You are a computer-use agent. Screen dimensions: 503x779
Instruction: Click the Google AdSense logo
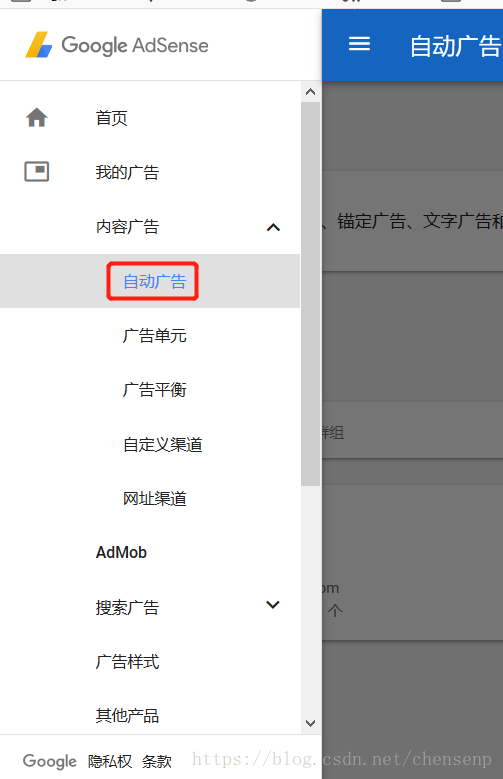(117, 45)
